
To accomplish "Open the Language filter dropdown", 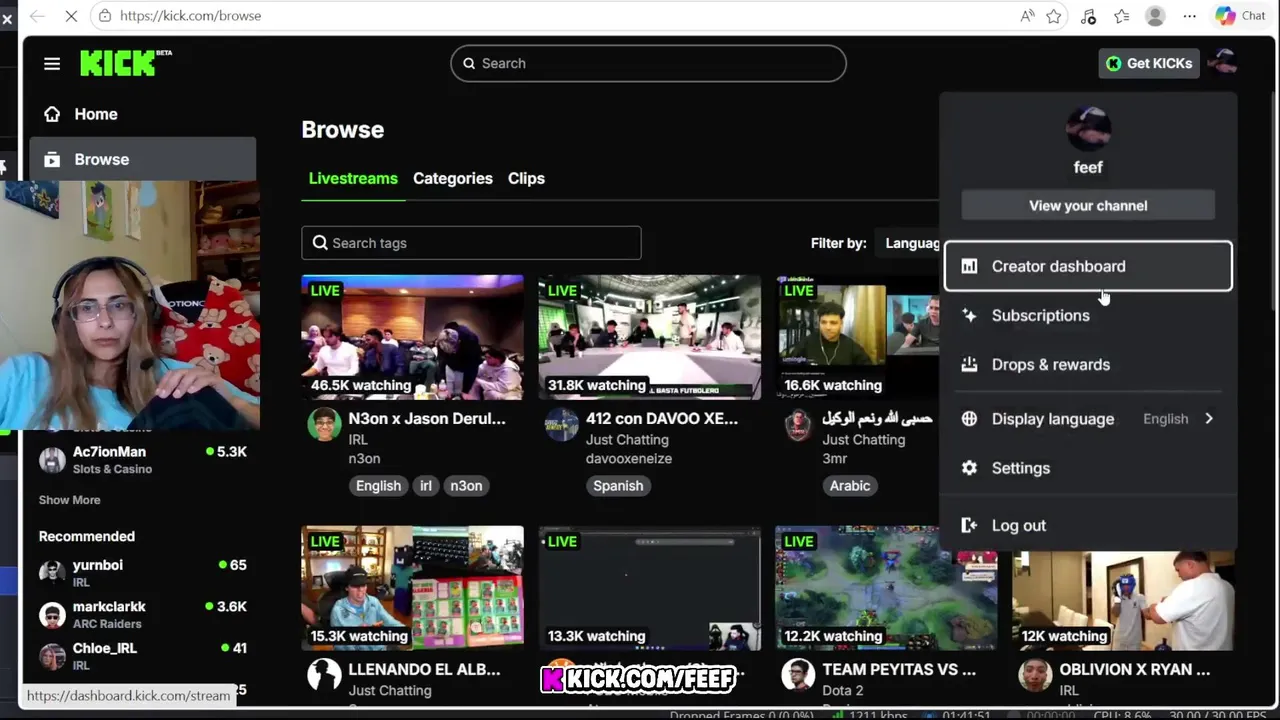I will point(910,243).
